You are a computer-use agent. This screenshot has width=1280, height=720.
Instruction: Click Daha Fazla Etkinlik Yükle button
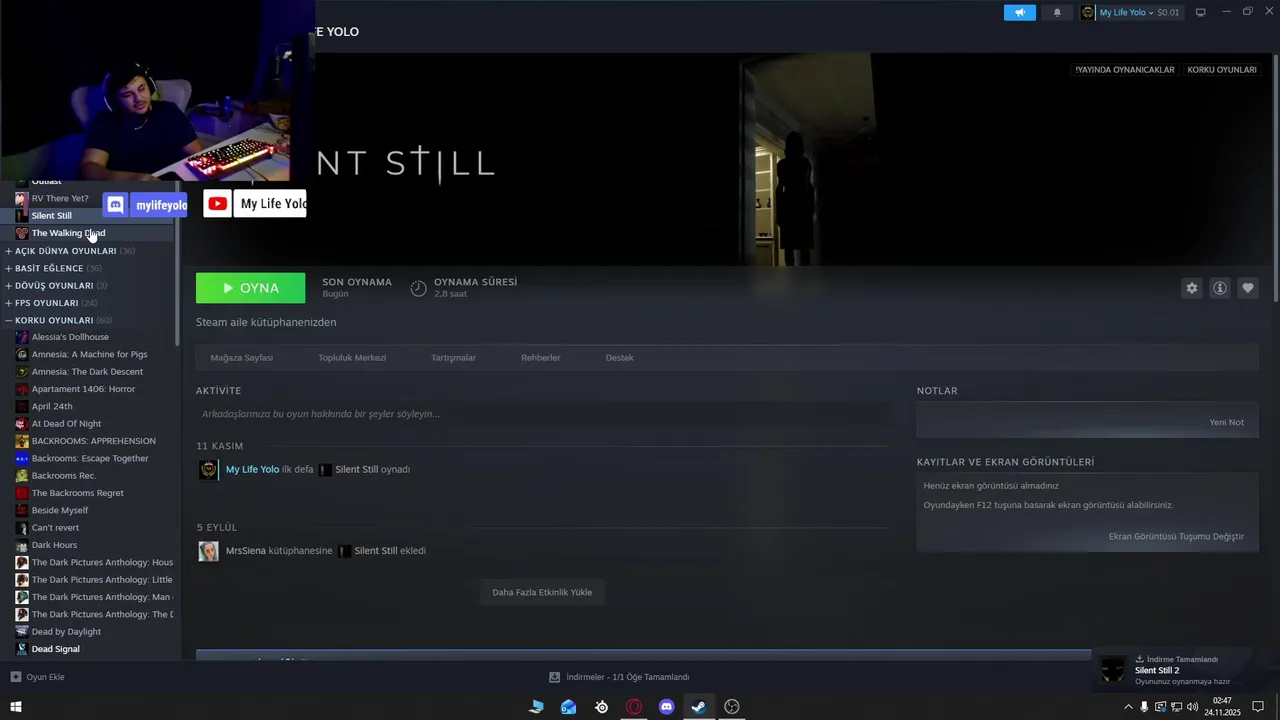pyautogui.click(x=542, y=592)
